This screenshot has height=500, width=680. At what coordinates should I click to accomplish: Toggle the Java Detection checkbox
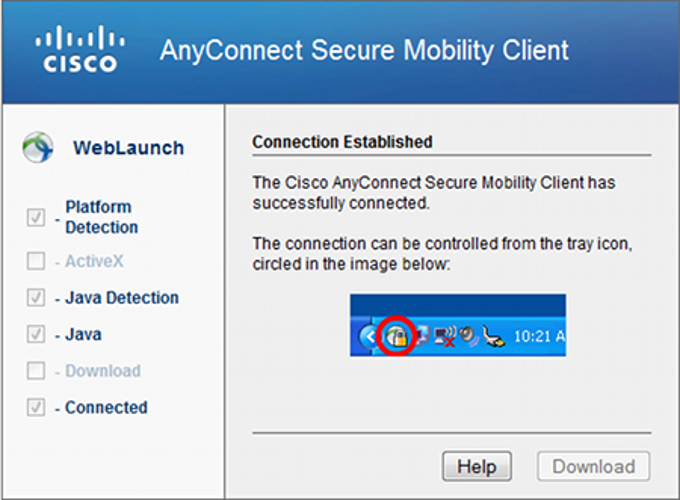coord(36,298)
